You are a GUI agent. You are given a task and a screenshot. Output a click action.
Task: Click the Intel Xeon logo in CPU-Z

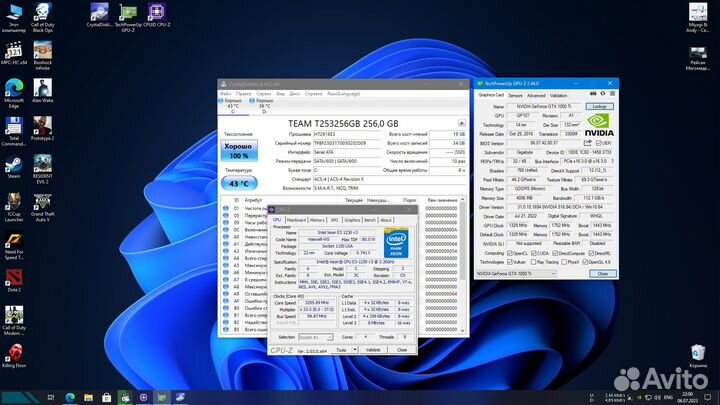coord(396,242)
